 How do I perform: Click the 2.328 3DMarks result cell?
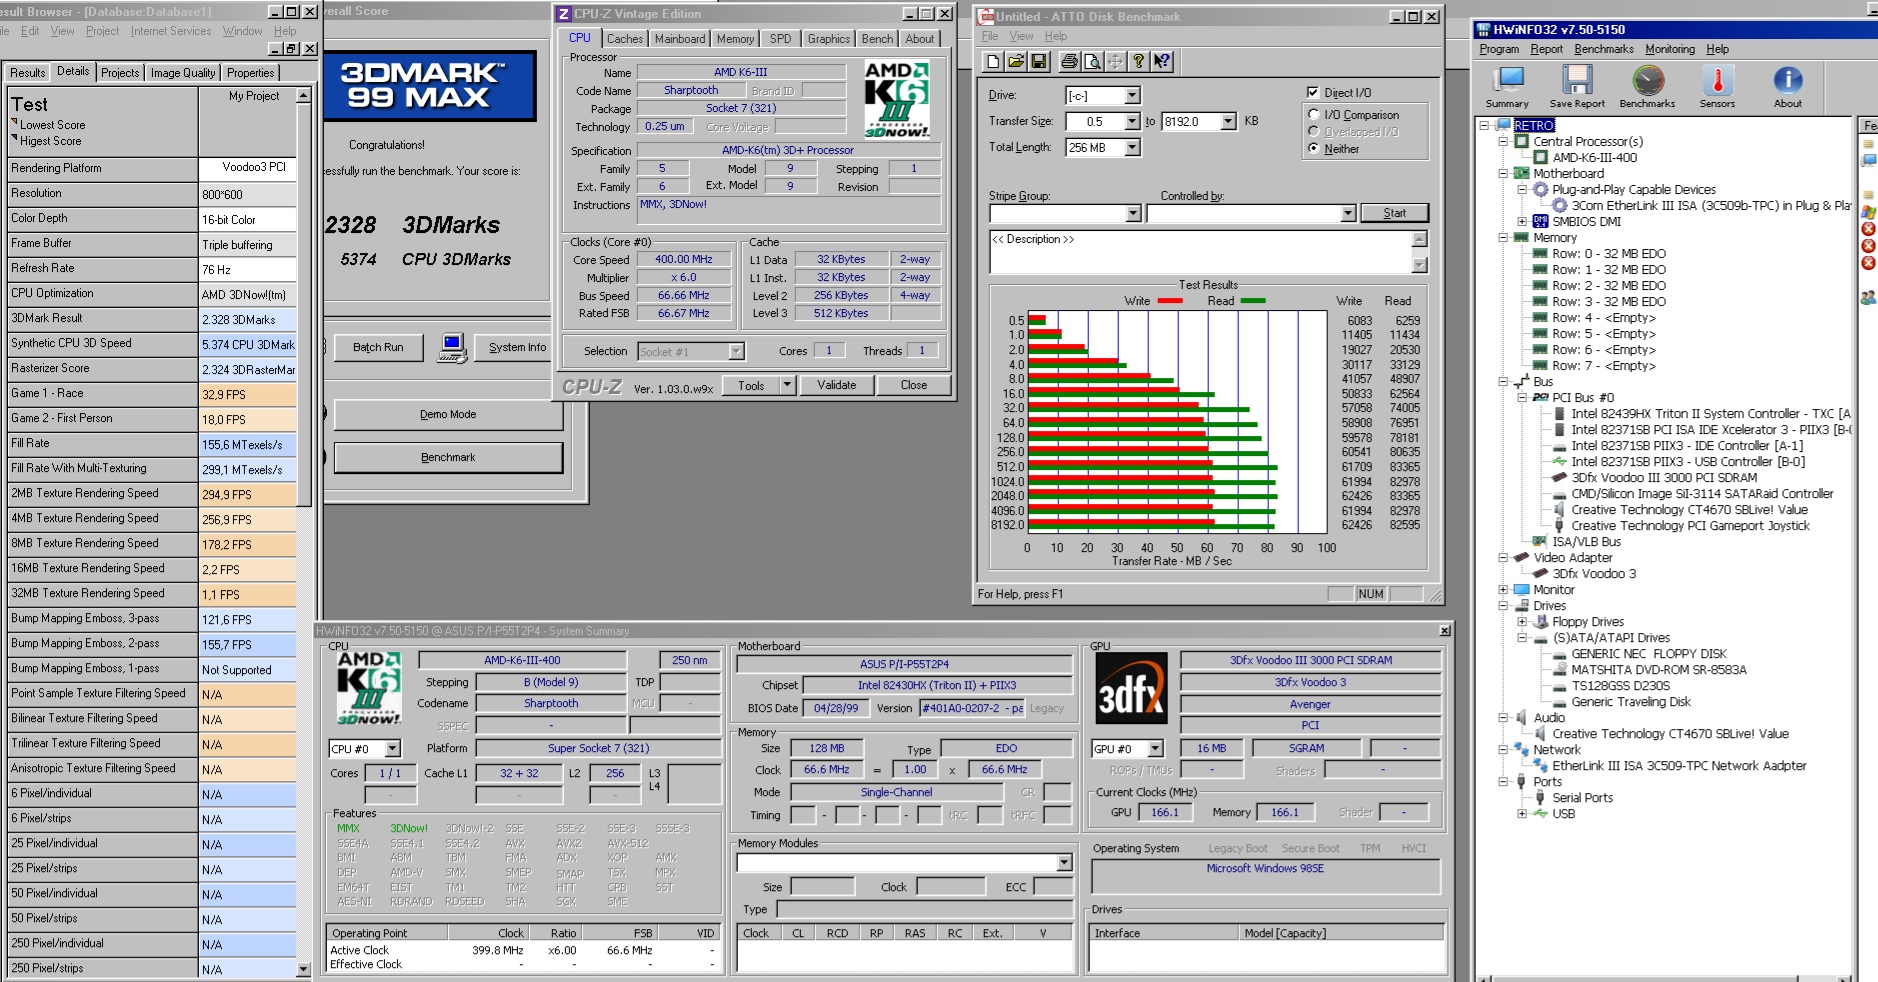point(247,320)
